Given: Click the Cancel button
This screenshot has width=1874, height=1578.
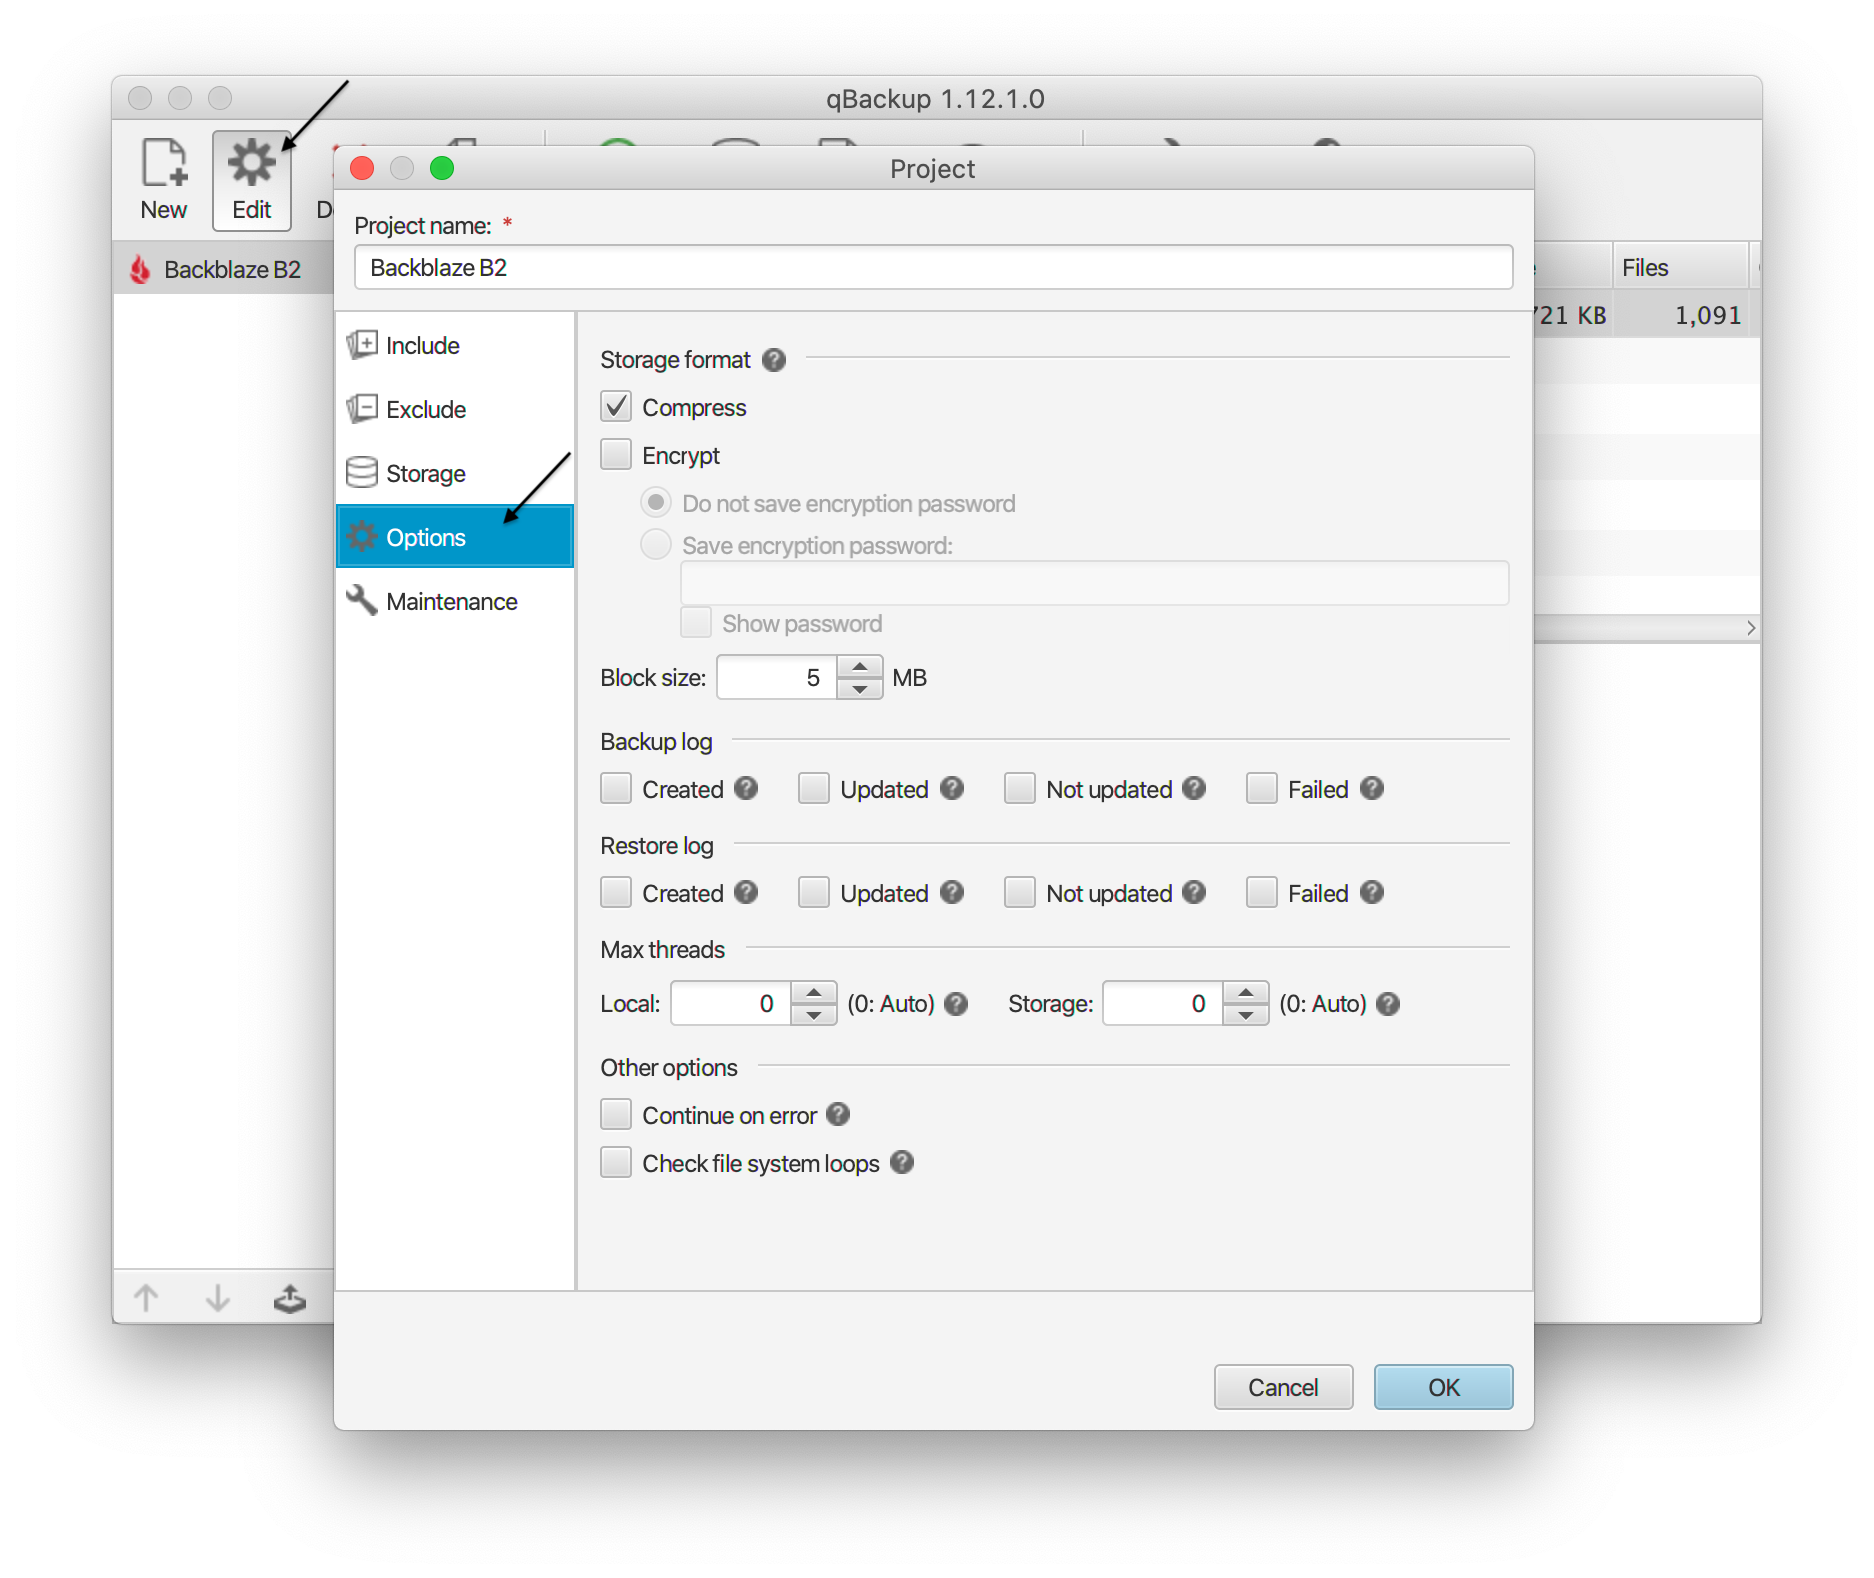Looking at the screenshot, I should [x=1283, y=1388].
